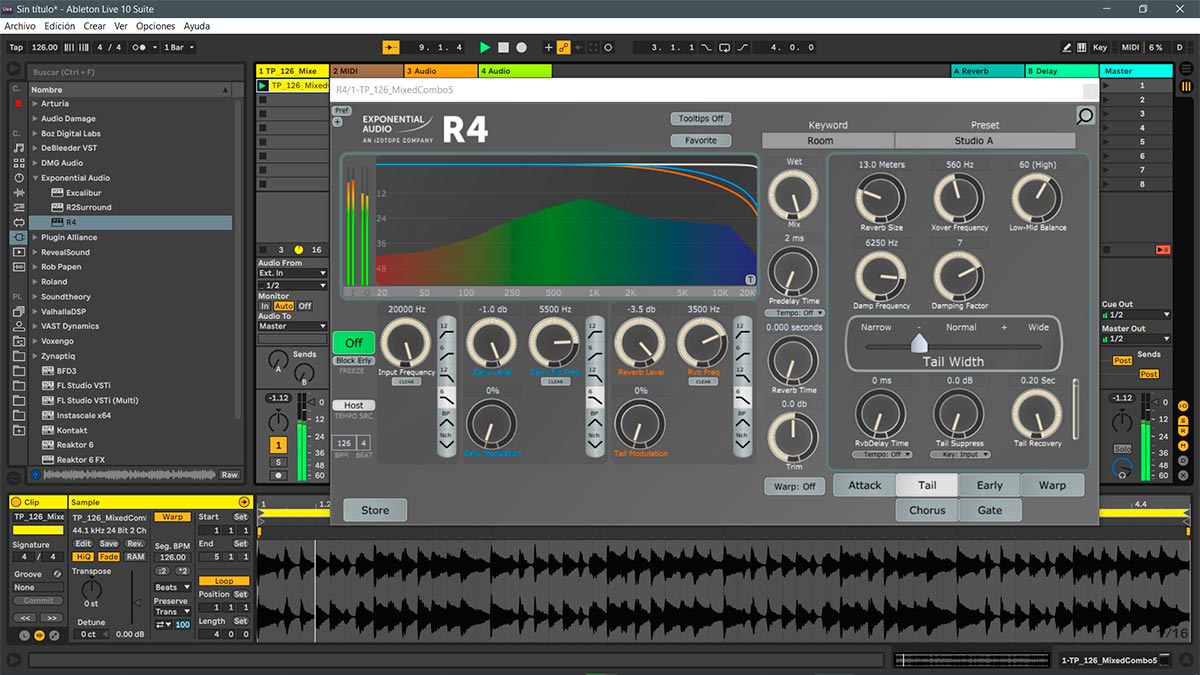Click the sample Edit button
The image size is (1200, 675).
pyautogui.click(x=83, y=544)
